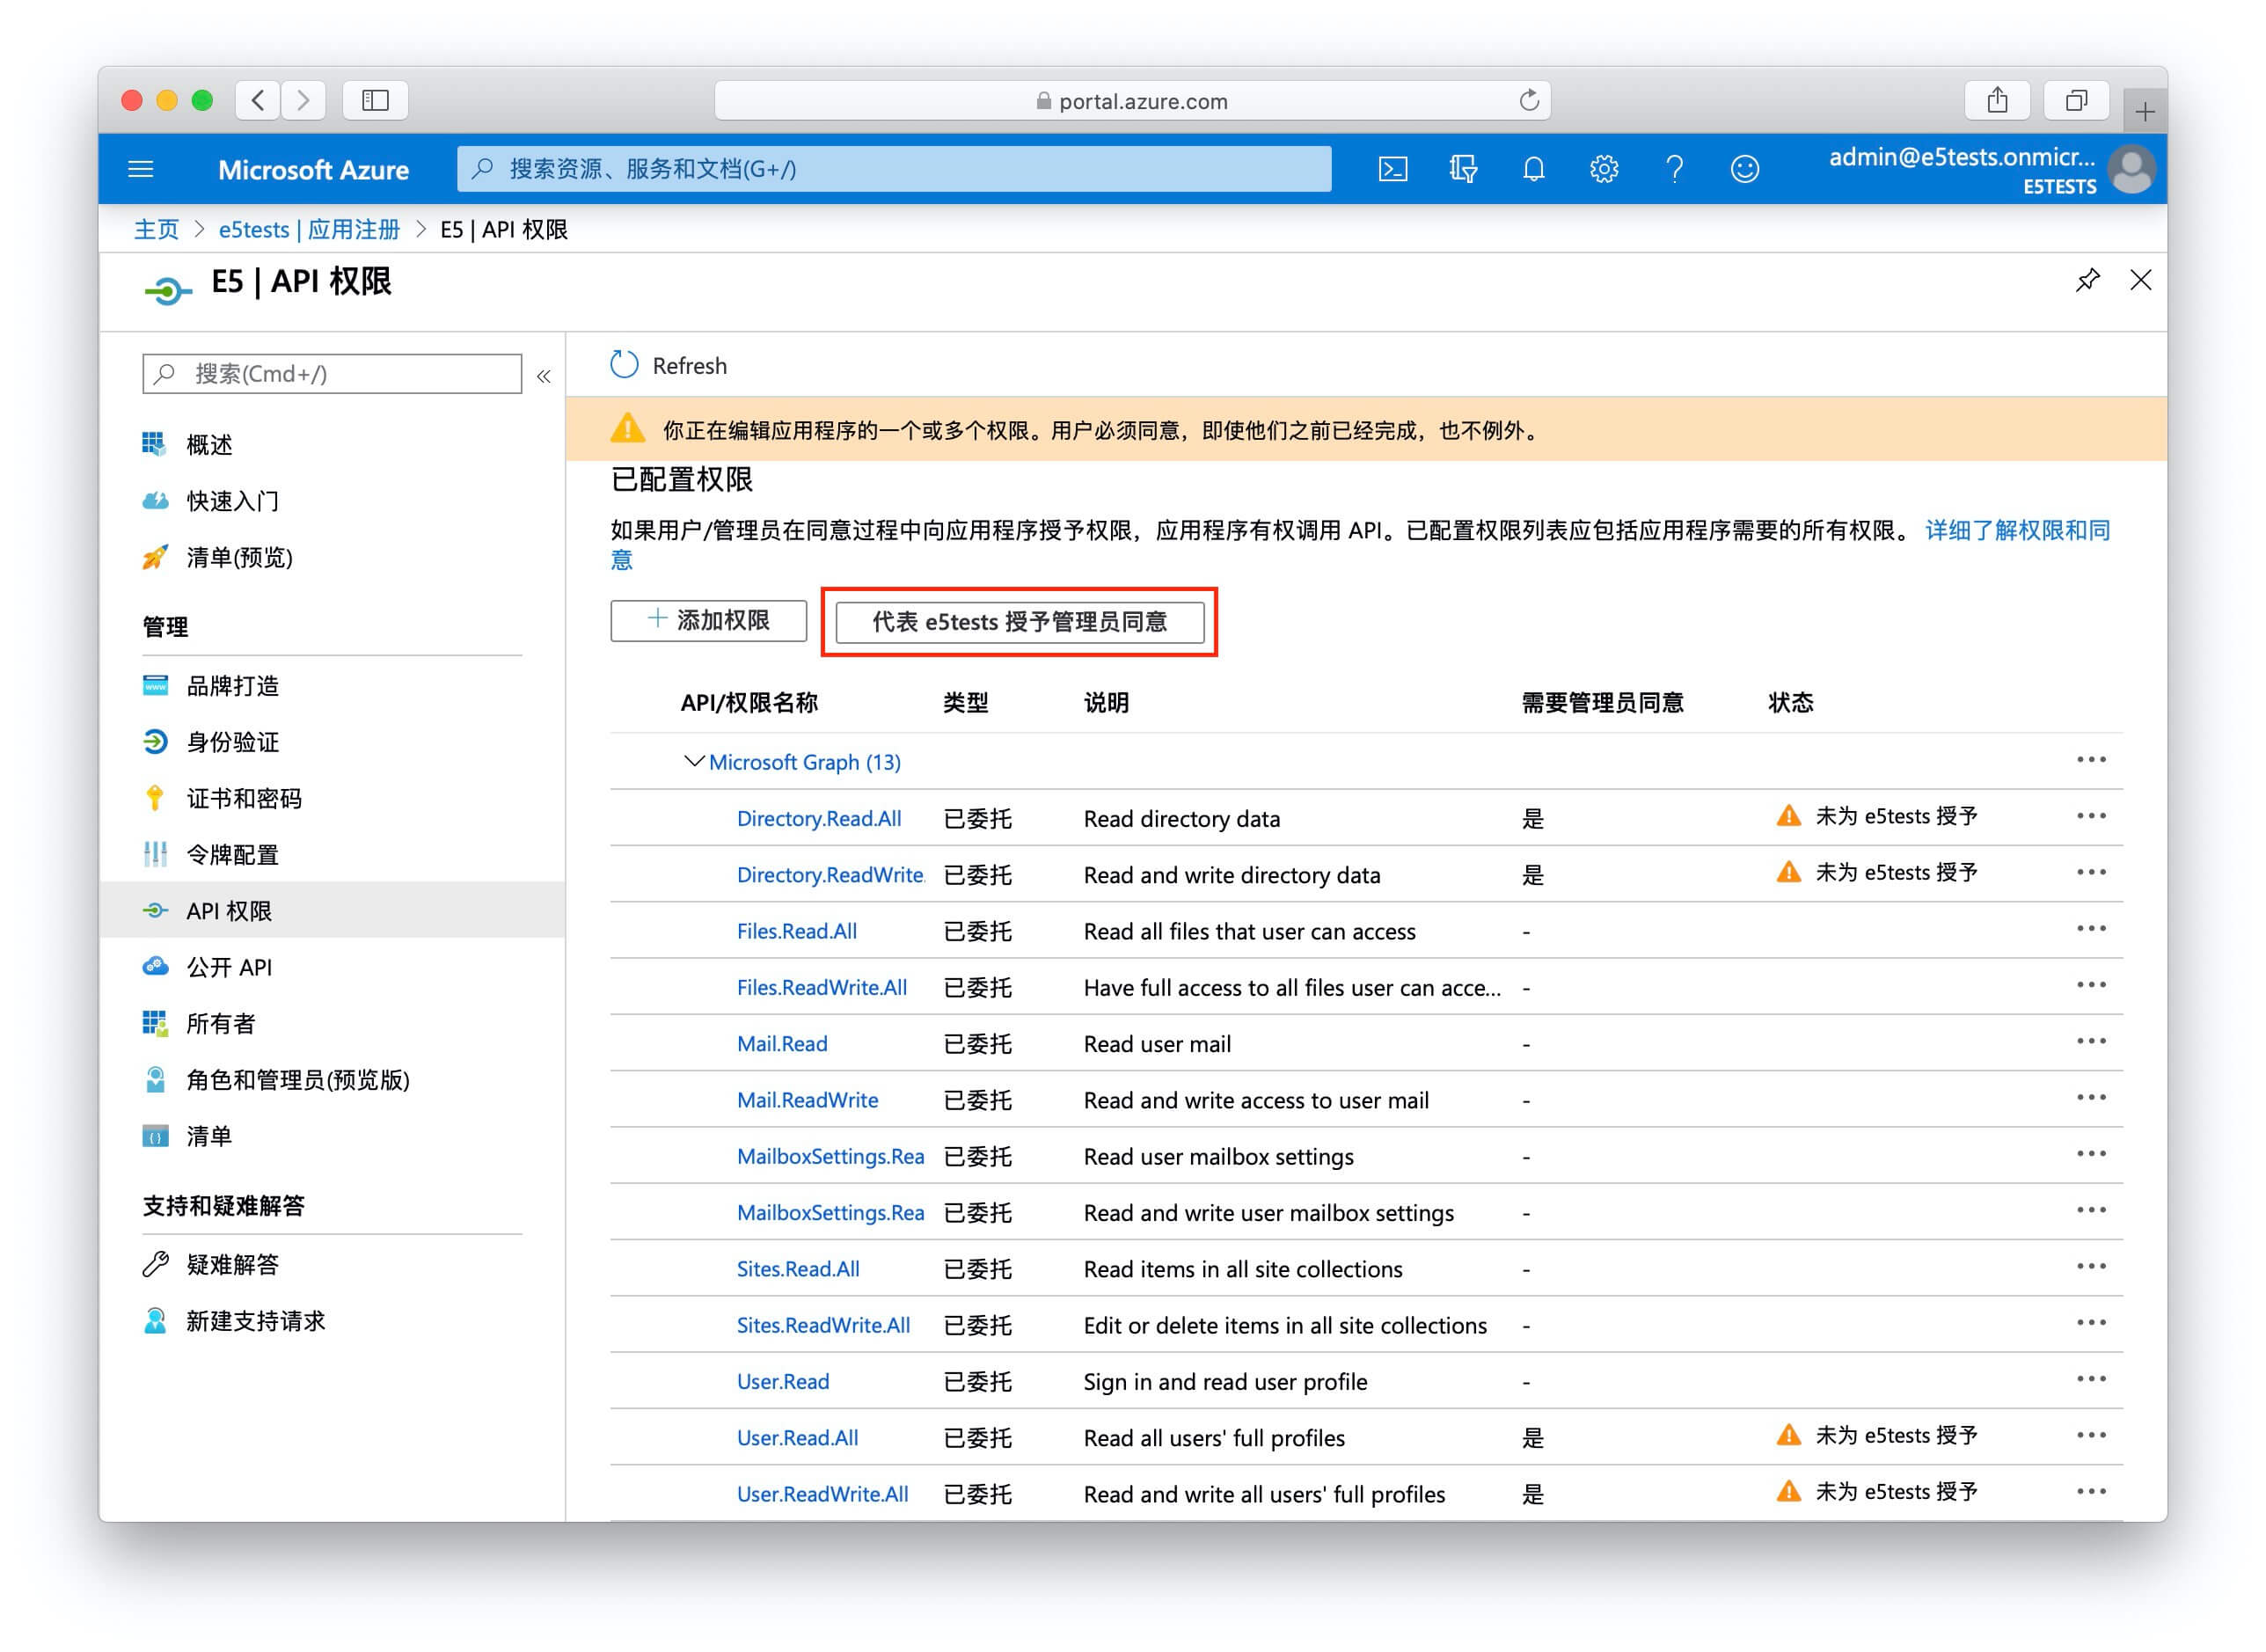Open the Directory.Read.All permission link
Image resolution: width=2266 pixels, height=1652 pixels.
818,818
